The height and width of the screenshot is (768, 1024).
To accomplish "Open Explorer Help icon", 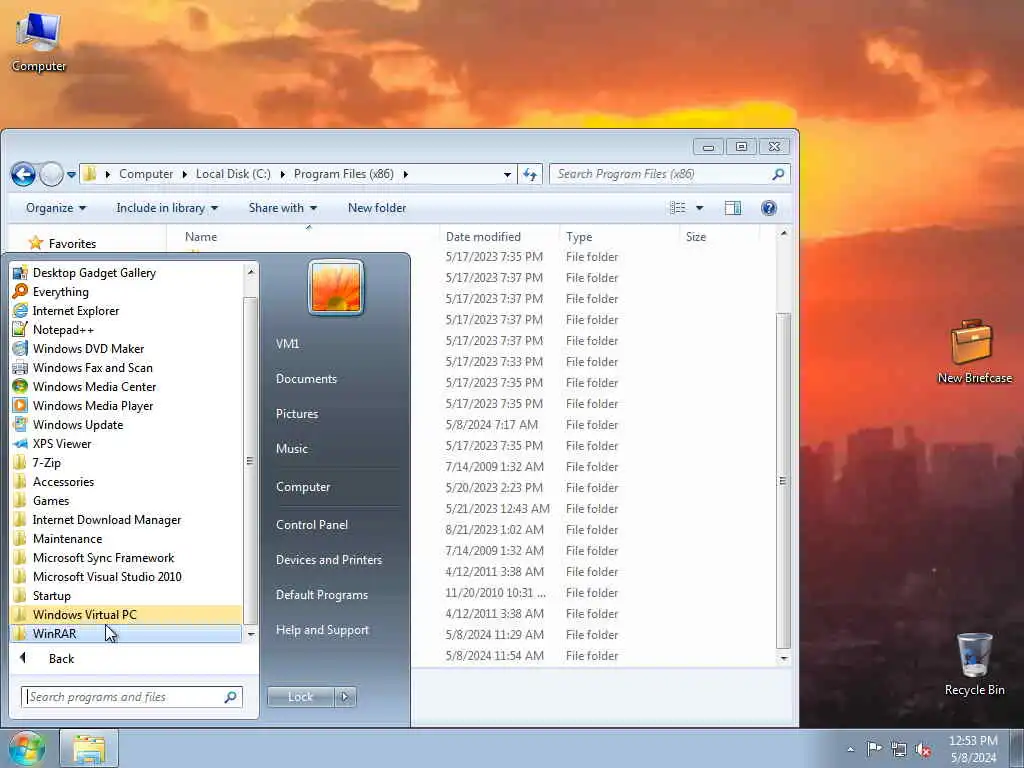I will tap(769, 208).
